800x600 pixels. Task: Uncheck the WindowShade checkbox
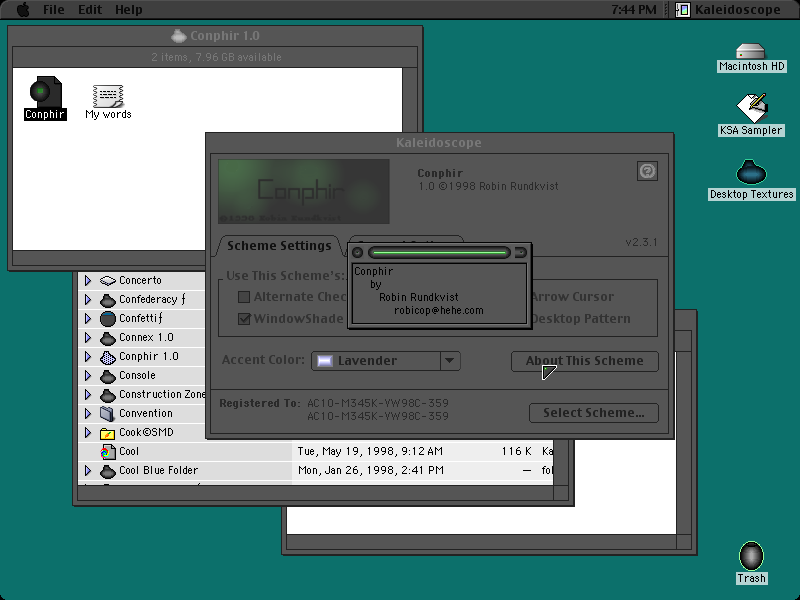[244, 319]
